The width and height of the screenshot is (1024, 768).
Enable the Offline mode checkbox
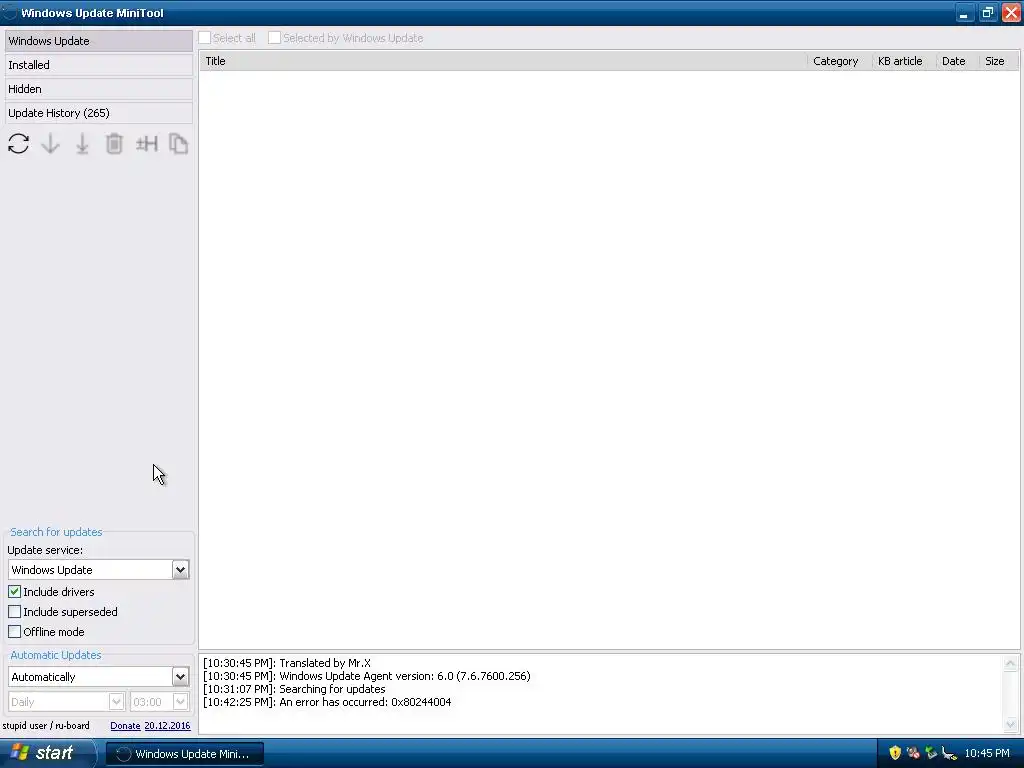pyautogui.click(x=14, y=632)
